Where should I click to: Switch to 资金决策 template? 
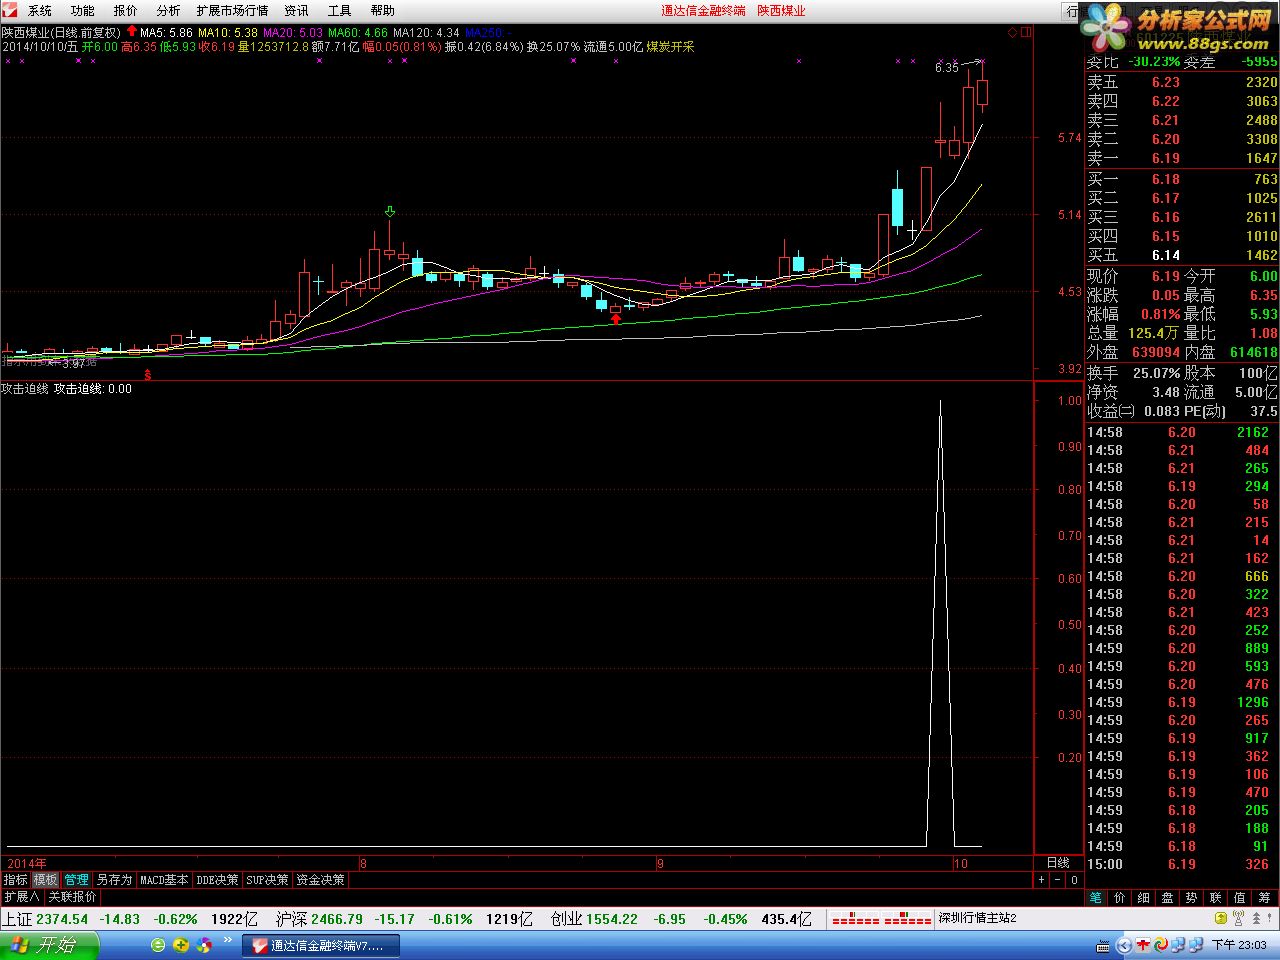(x=320, y=880)
